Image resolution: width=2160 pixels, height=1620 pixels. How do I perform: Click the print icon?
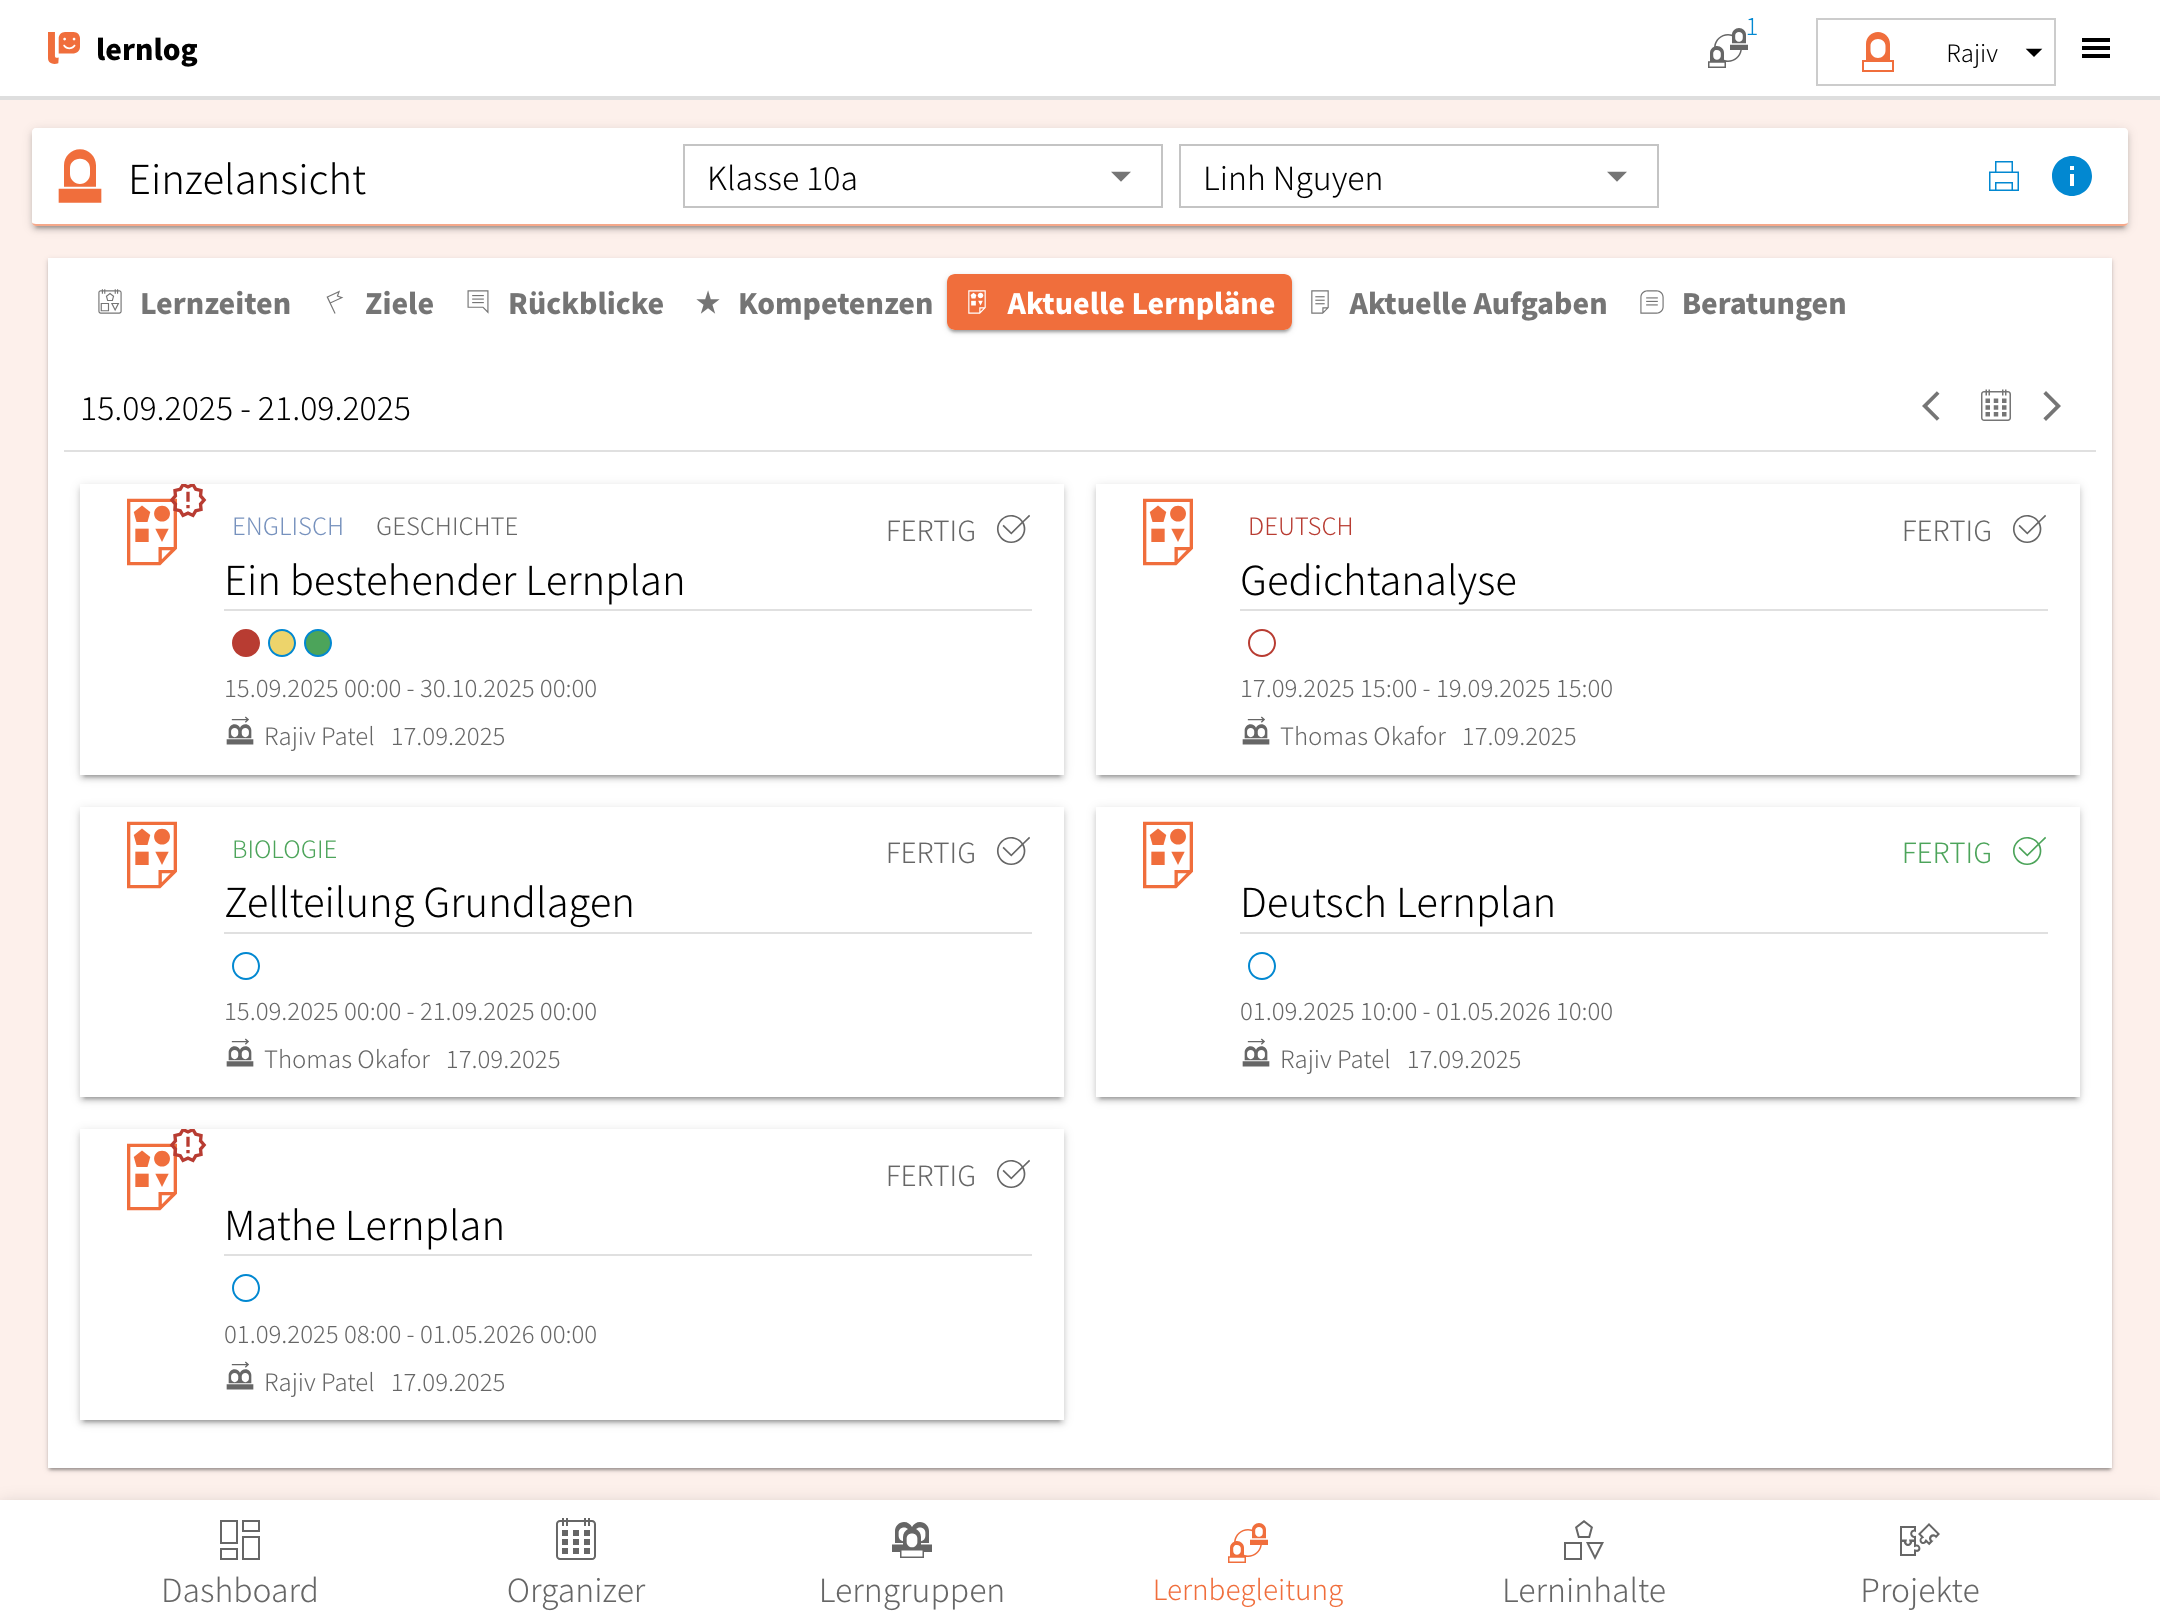coord(2003,177)
